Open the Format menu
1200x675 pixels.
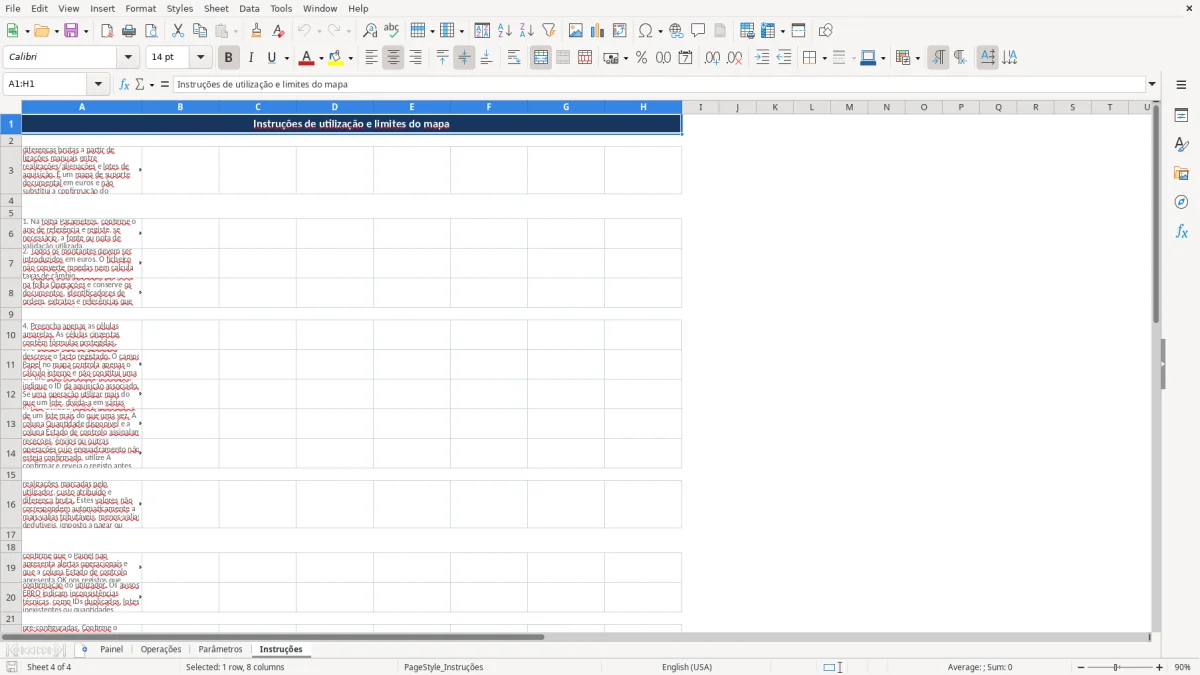click(141, 8)
